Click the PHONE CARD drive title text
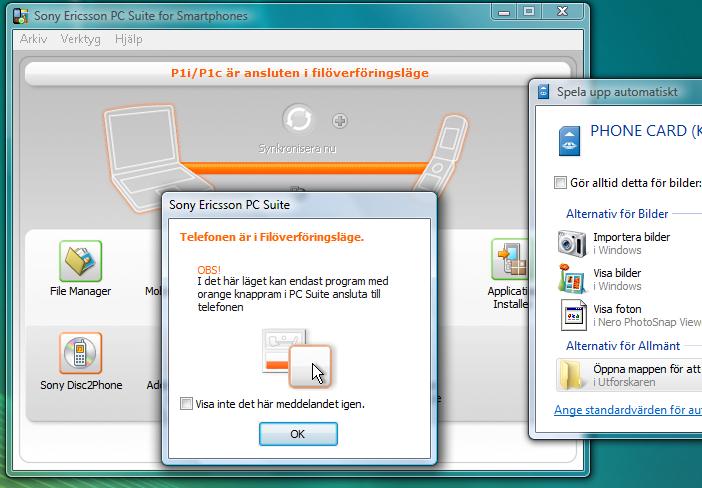 tap(646, 131)
